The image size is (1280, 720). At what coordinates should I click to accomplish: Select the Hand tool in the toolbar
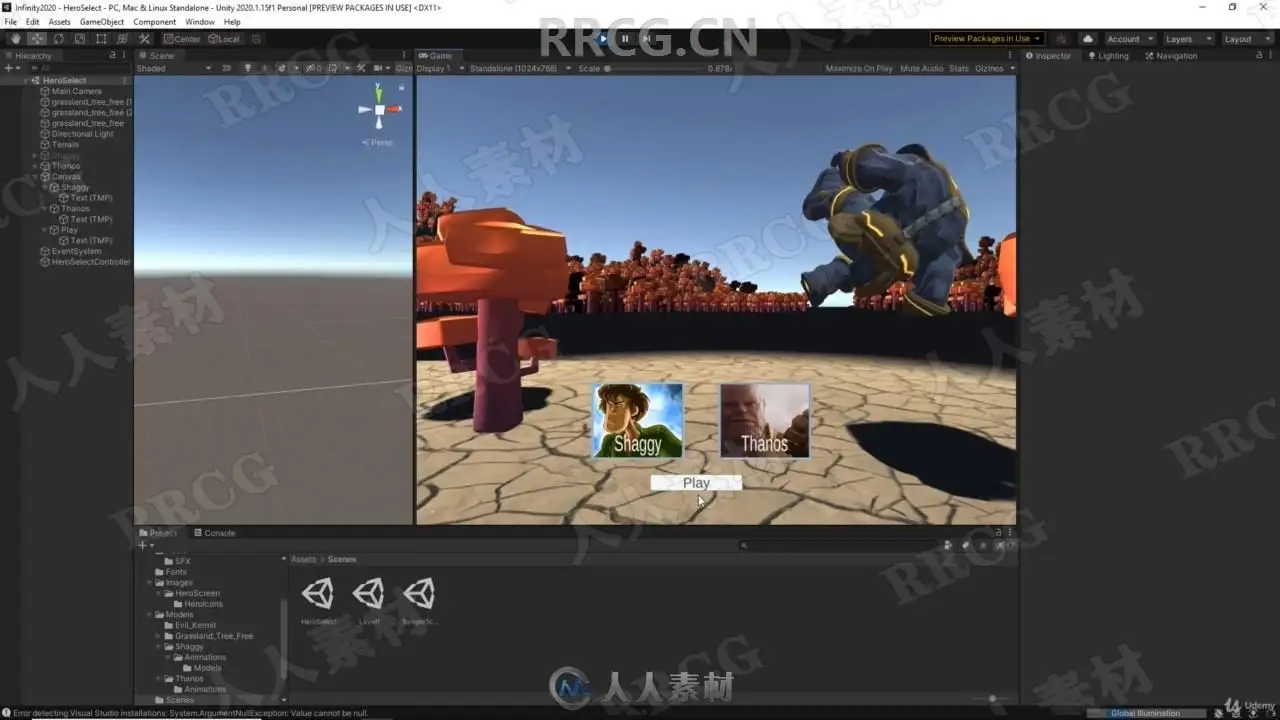16,39
